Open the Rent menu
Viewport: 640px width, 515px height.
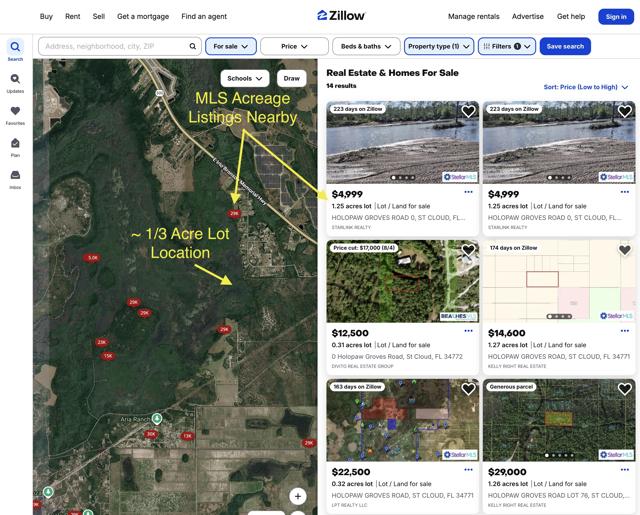coord(73,16)
